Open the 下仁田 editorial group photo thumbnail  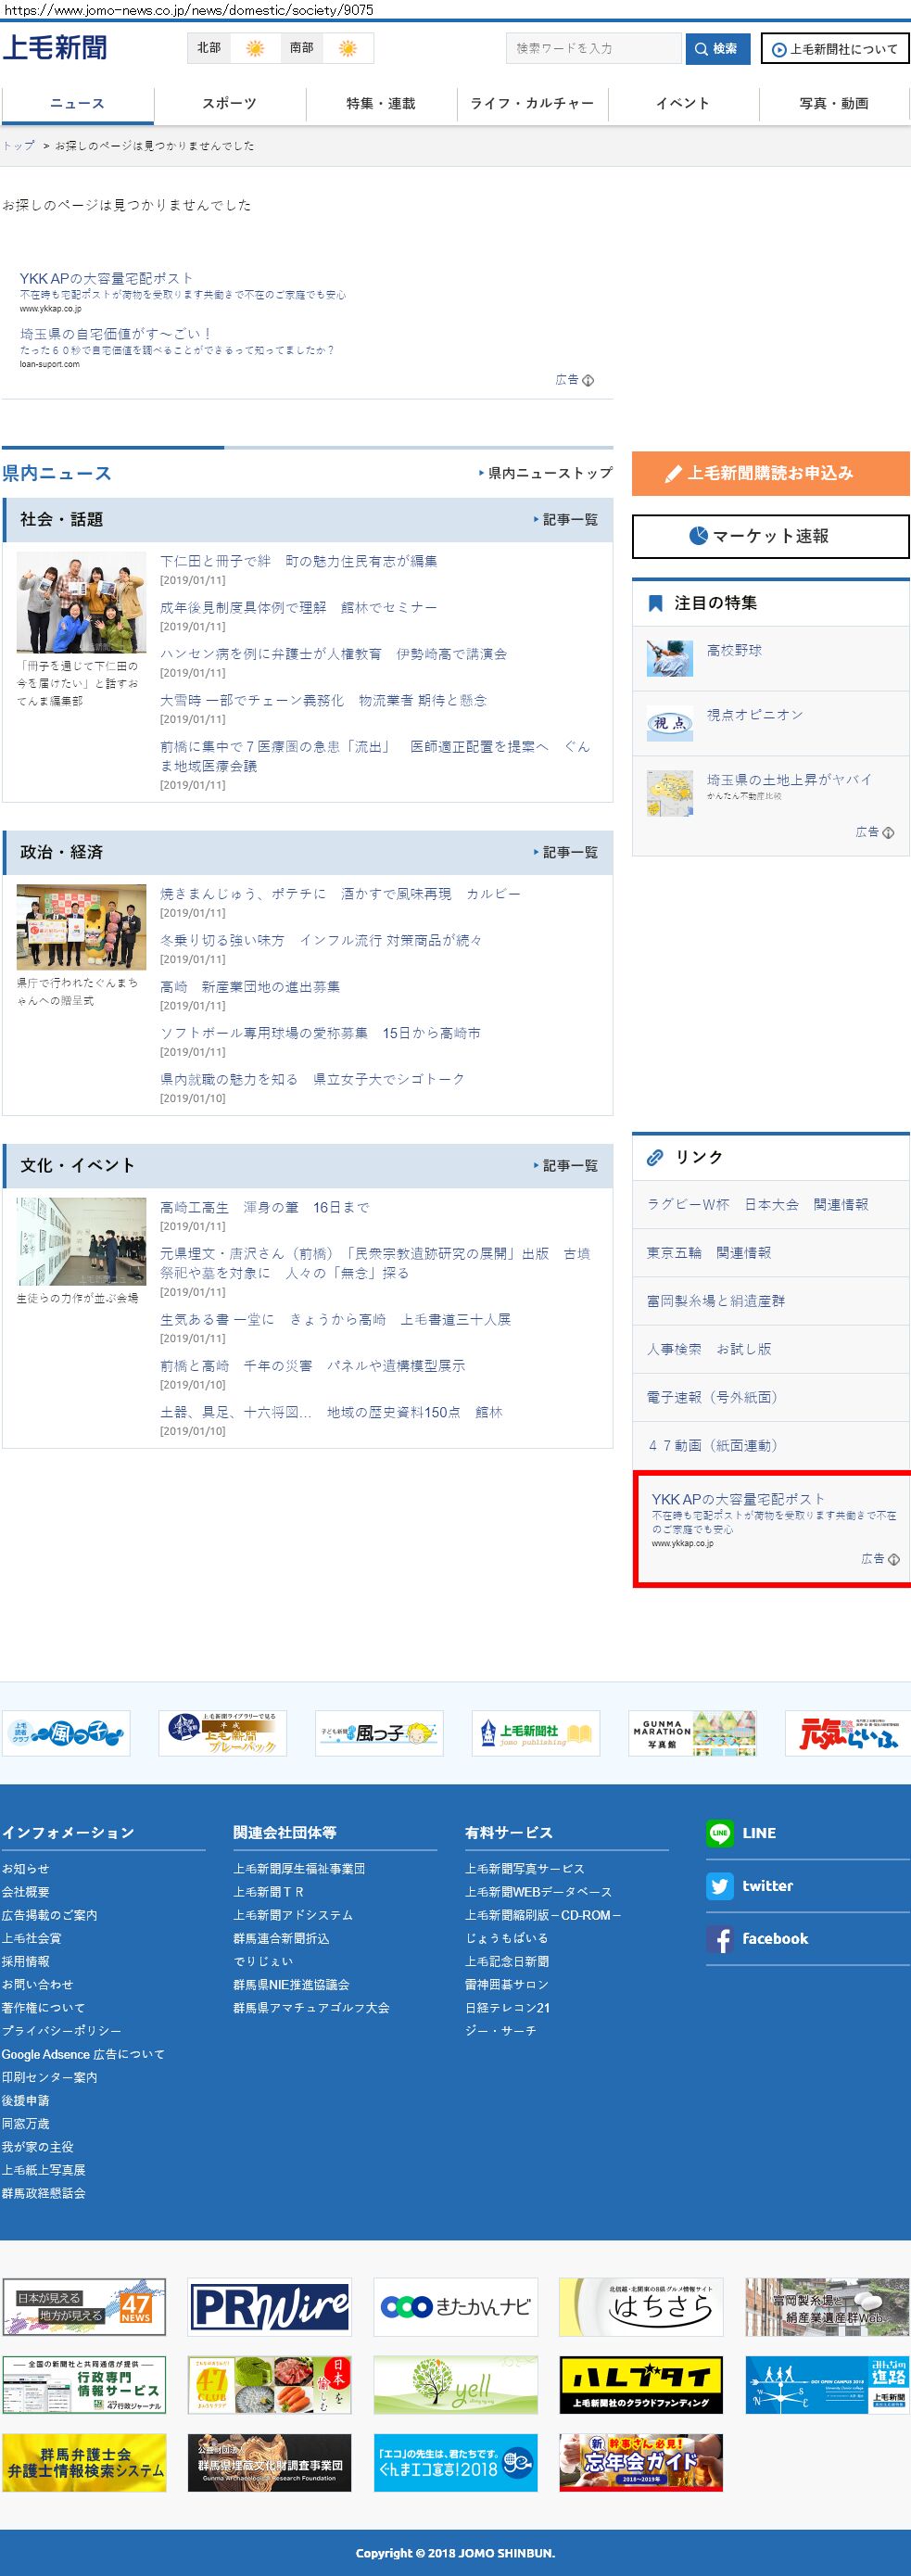pos(81,602)
